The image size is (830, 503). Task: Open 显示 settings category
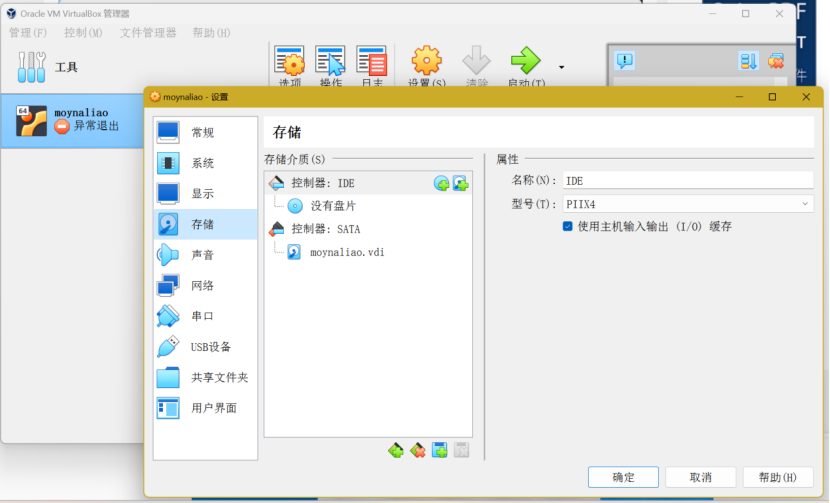pos(205,194)
